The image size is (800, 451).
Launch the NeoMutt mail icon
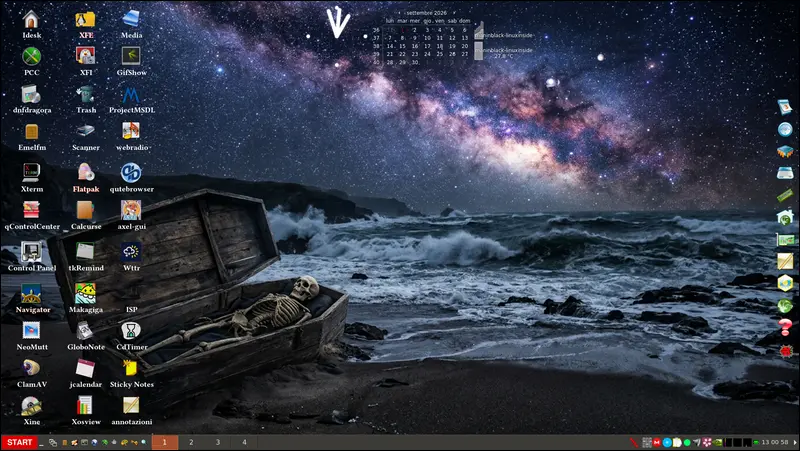(31, 331)
